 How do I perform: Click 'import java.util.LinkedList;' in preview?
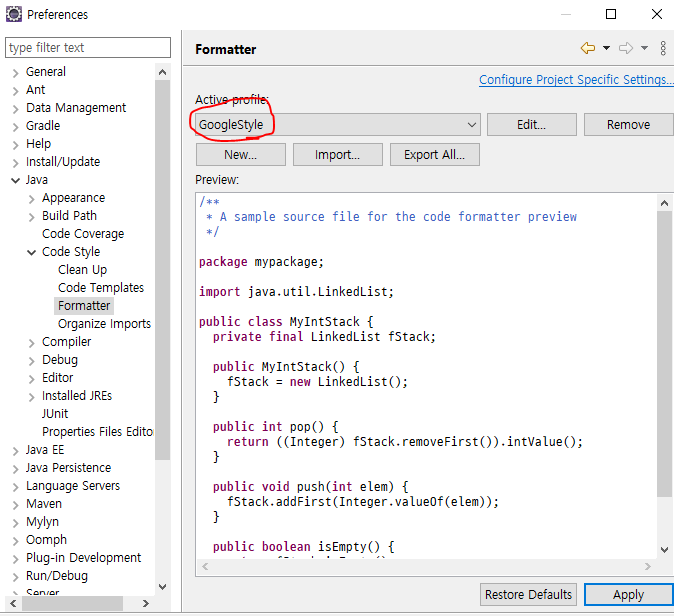[x=296, y=292]
